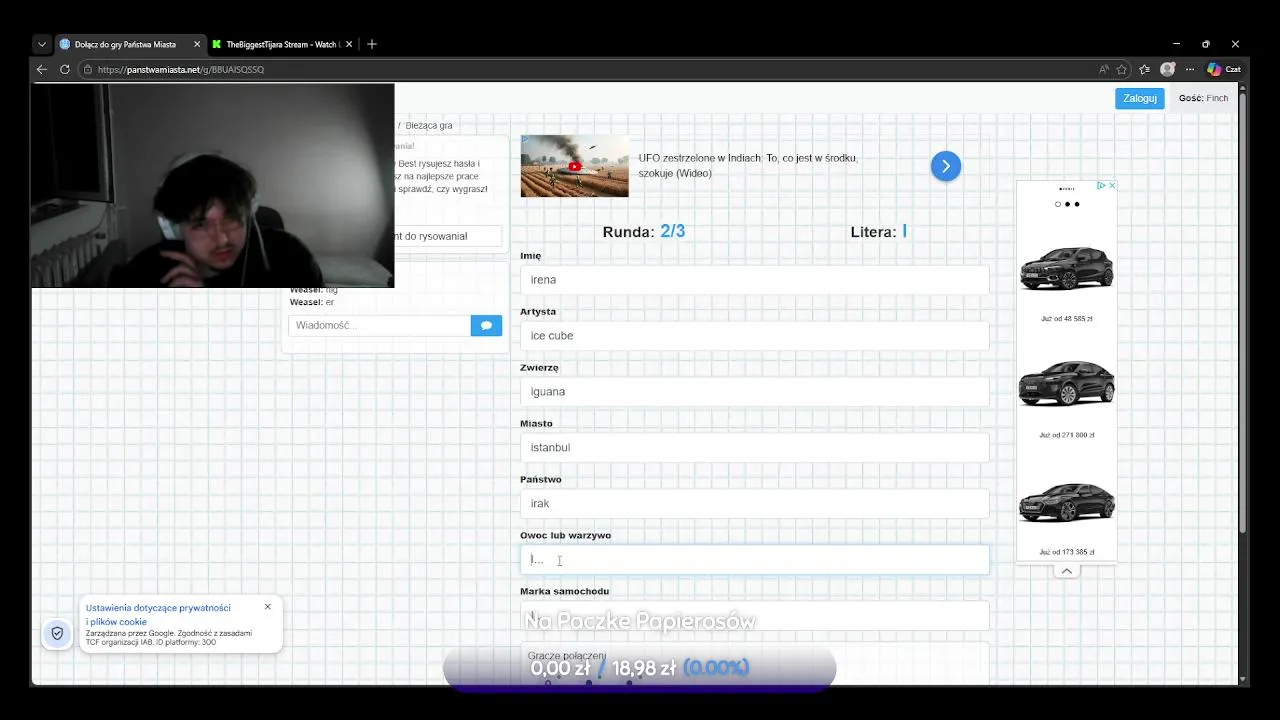Open the browser profile avatar
Viewport: 1280px width, 720px height.
[1167, 70]
